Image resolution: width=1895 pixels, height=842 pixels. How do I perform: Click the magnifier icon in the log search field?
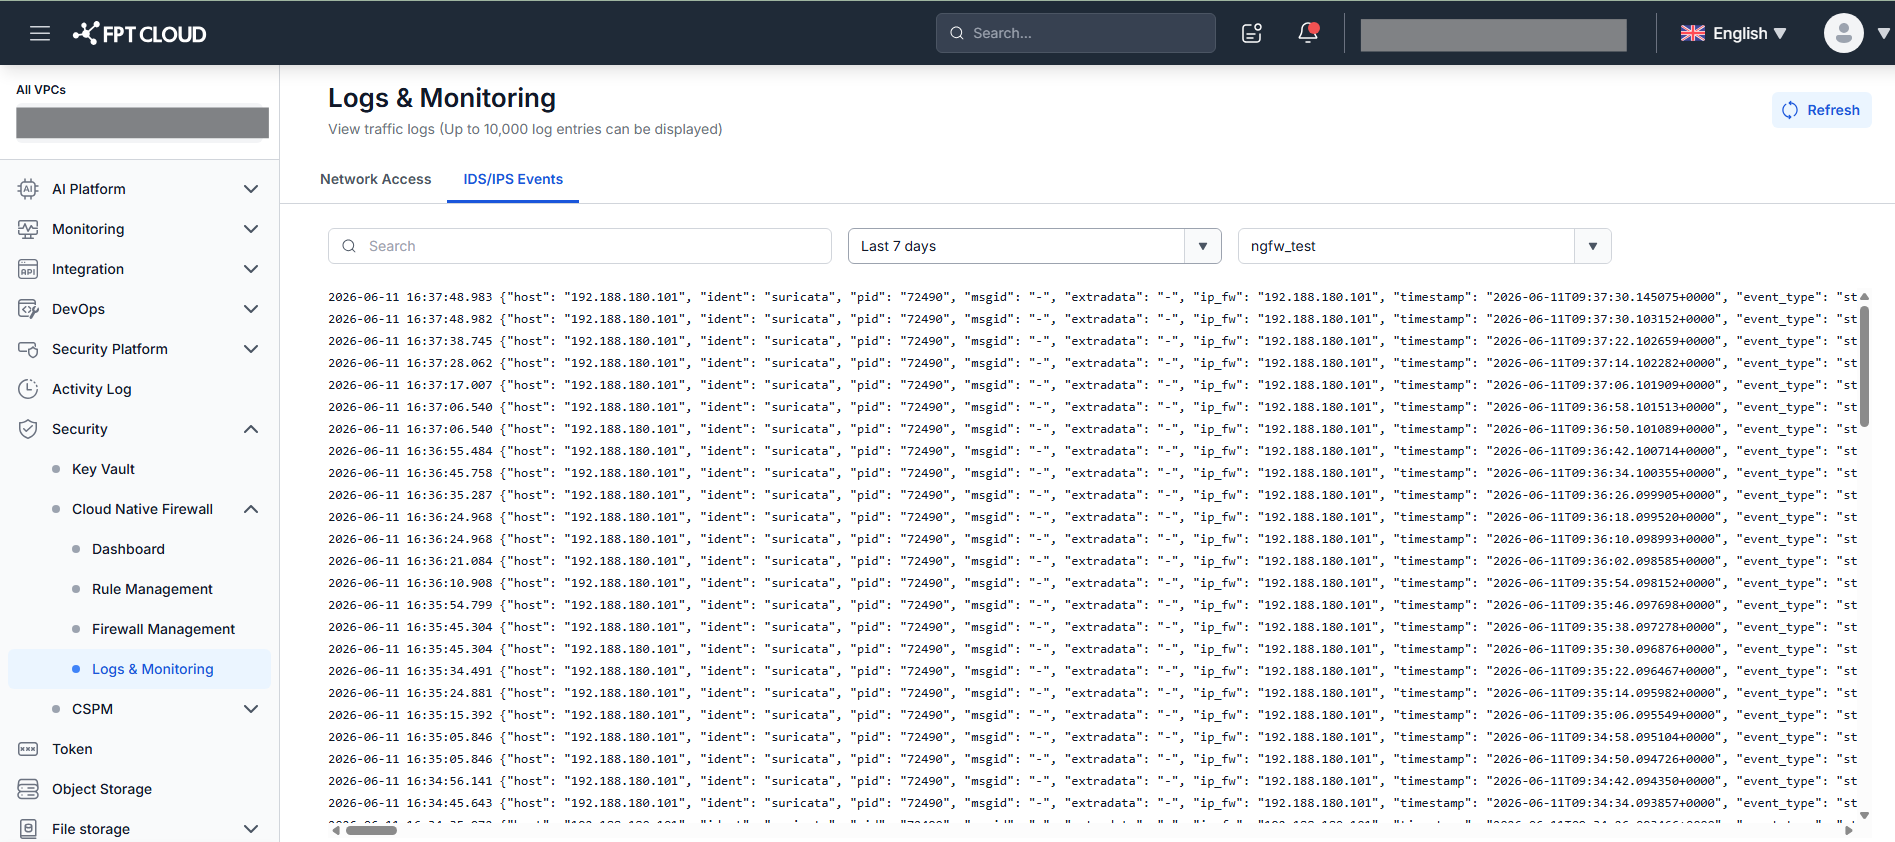[349, 246]
